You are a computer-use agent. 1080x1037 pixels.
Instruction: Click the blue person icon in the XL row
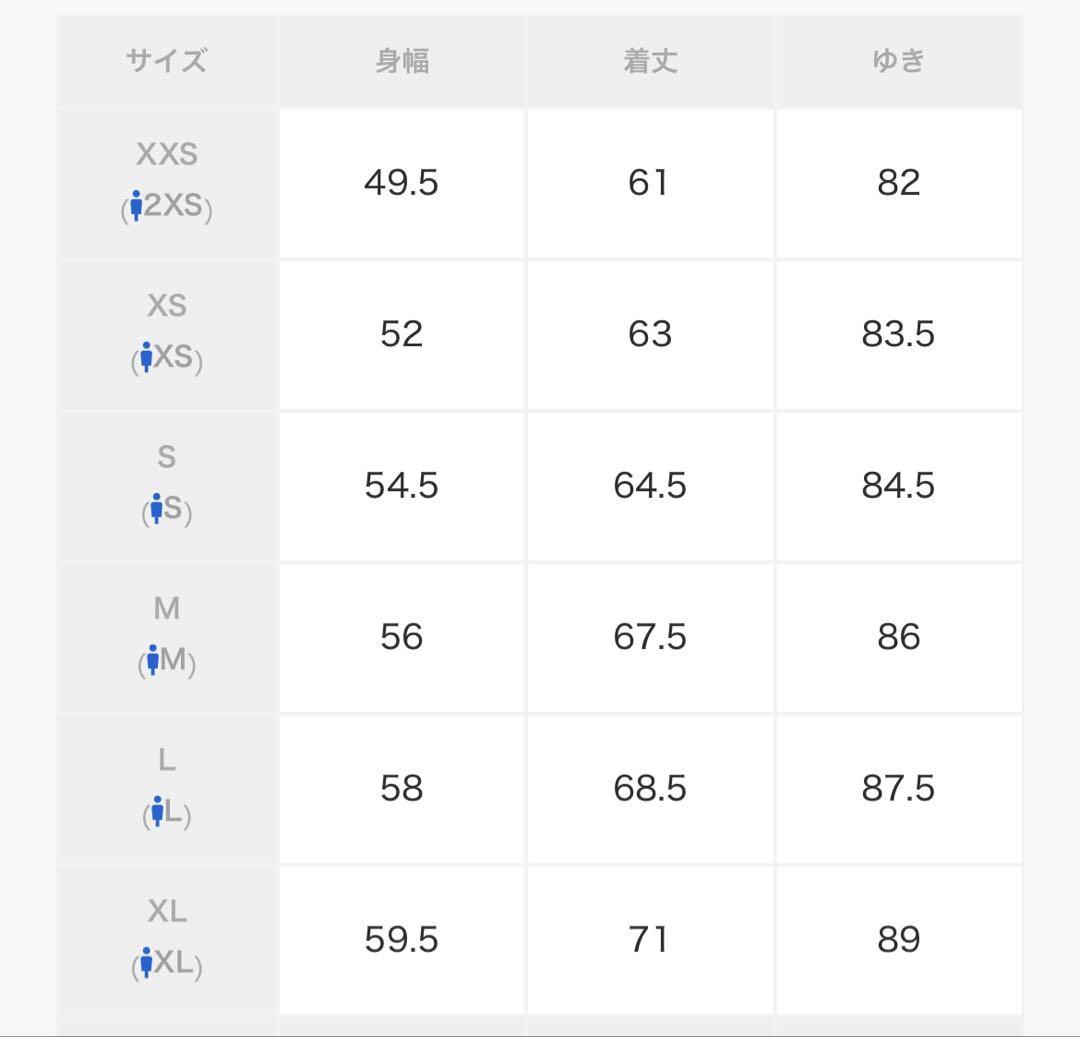tap(146, 963)
